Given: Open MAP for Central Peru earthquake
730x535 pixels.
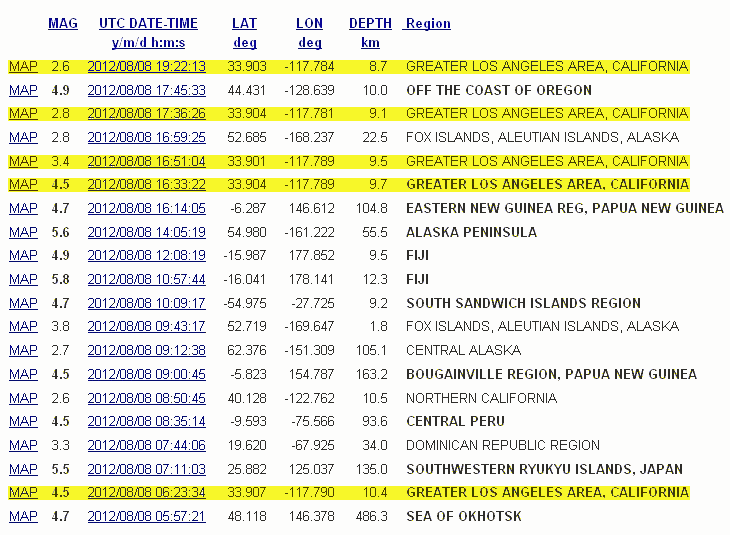Looking at the screenshot, I should click(x=23, y=421).
